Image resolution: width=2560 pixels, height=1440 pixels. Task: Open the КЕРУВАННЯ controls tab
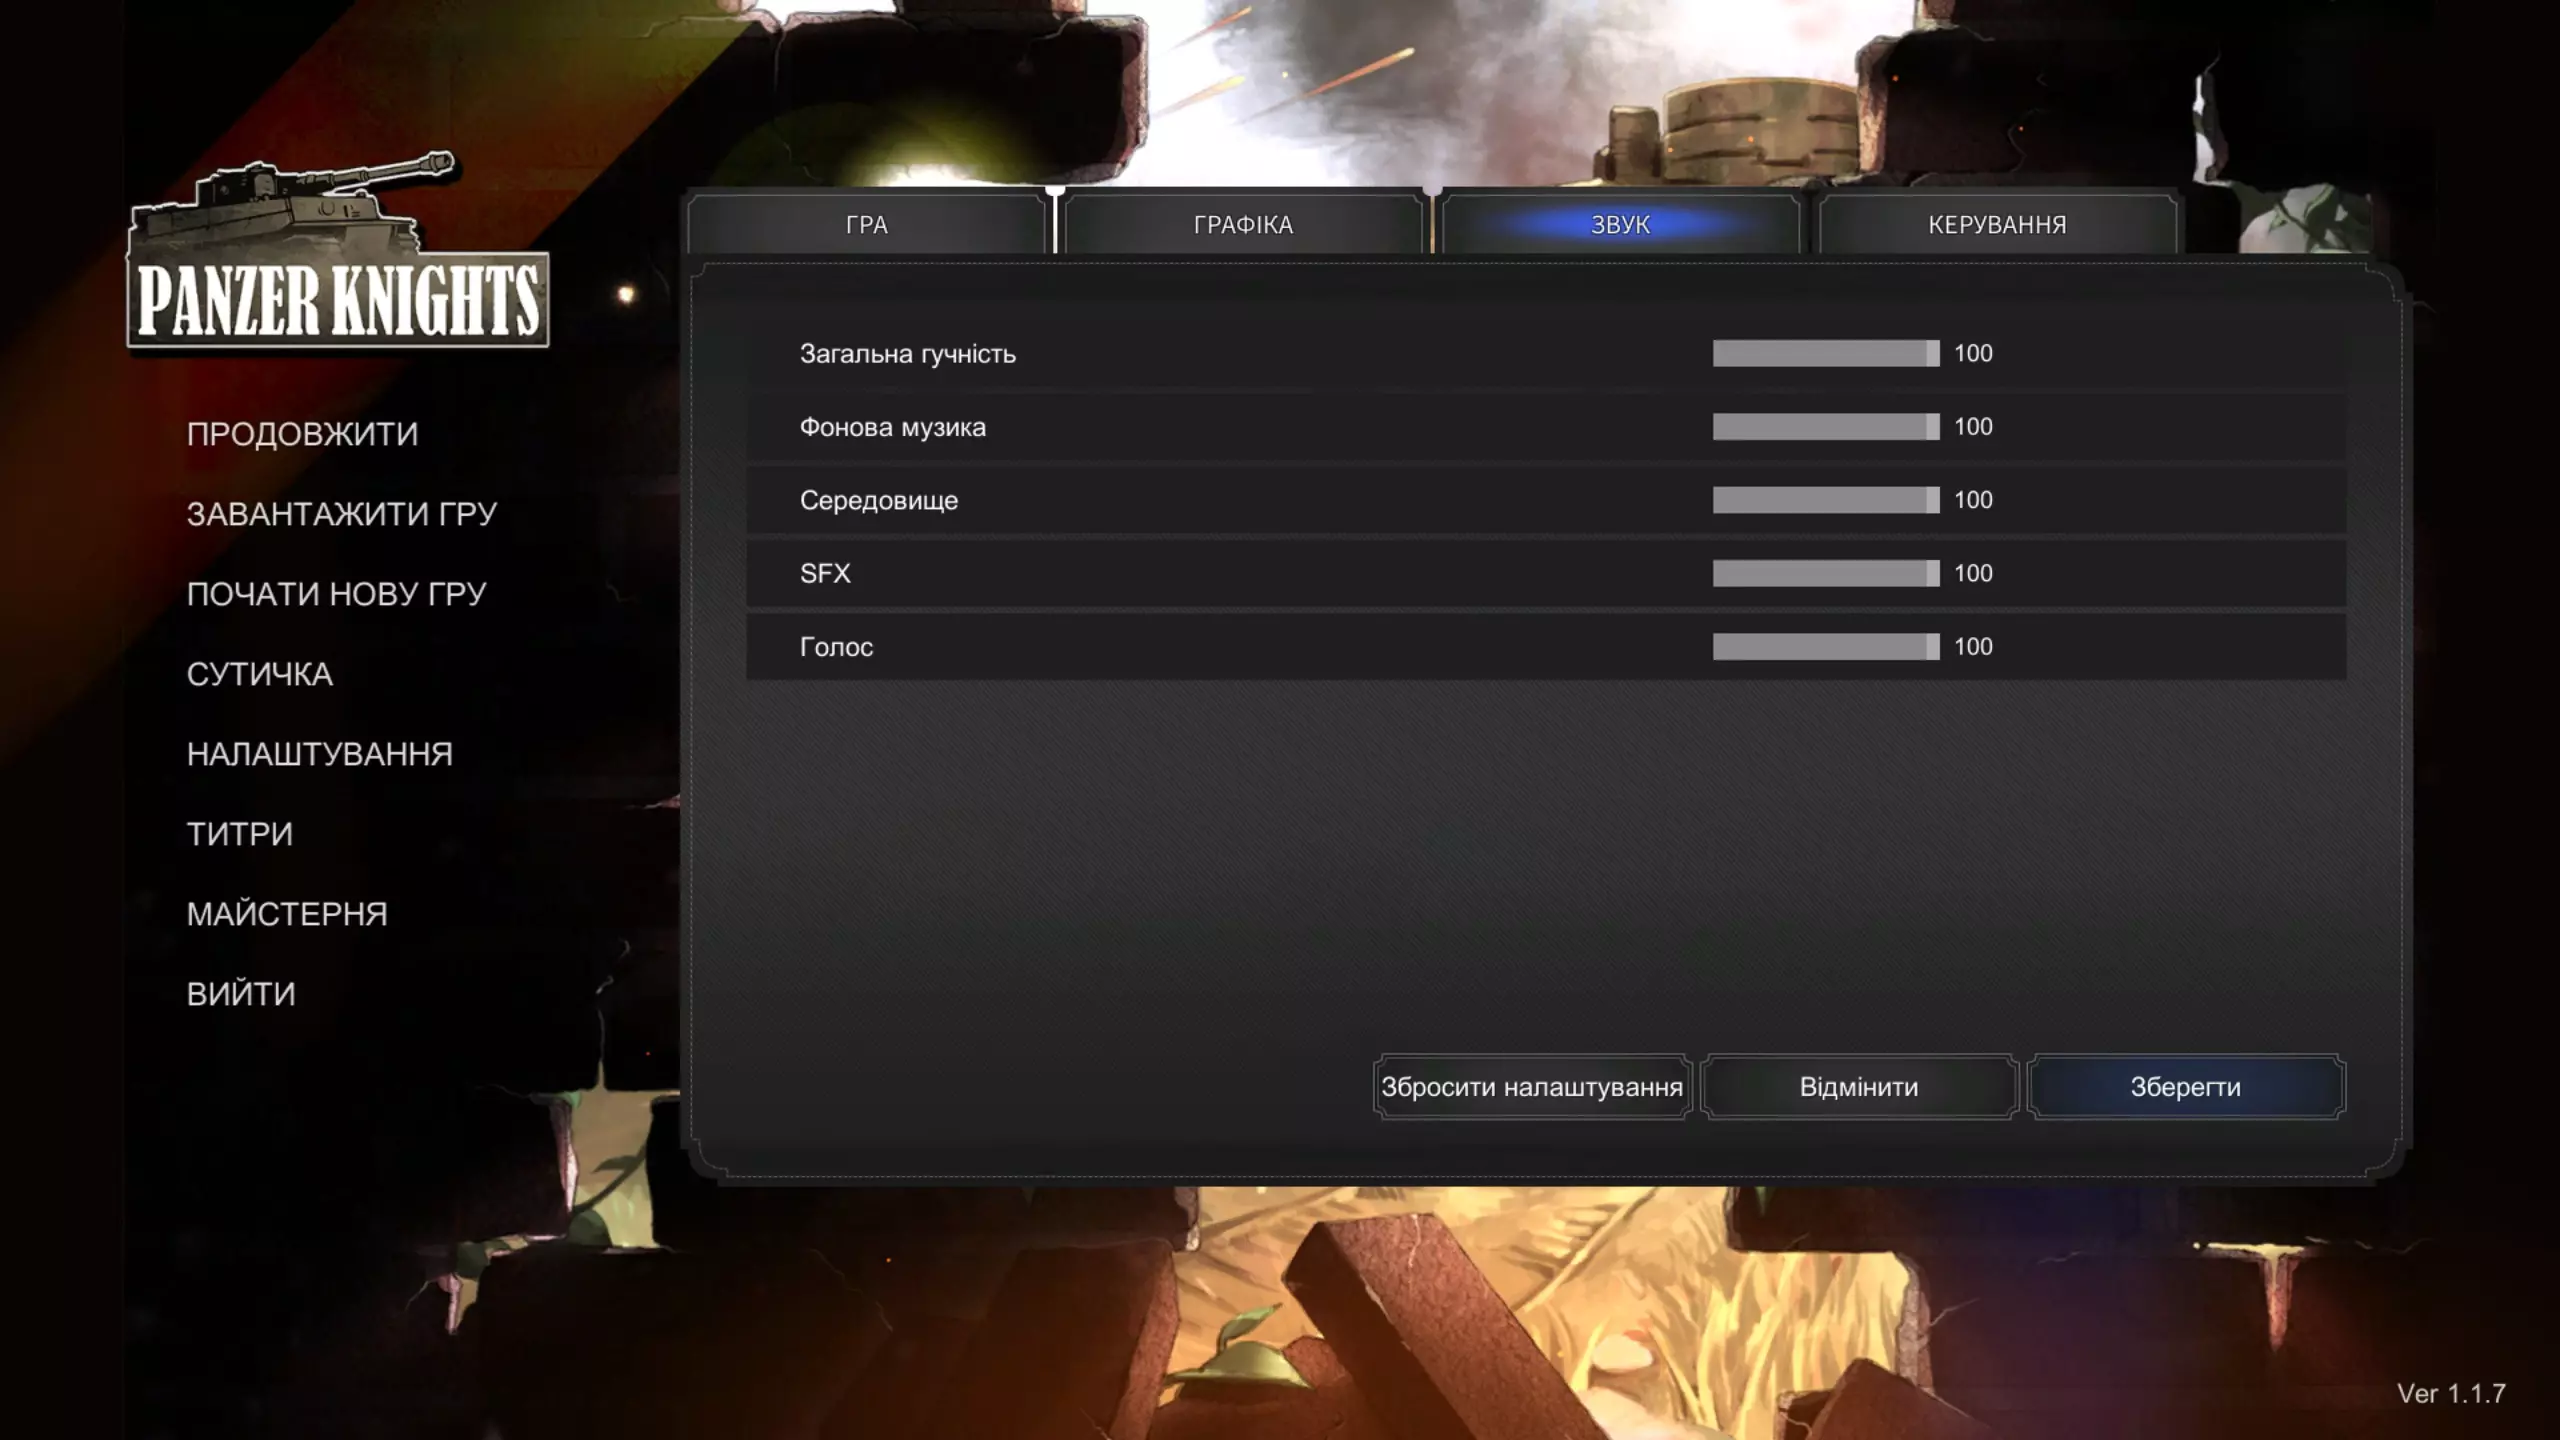coord(1997,224)
